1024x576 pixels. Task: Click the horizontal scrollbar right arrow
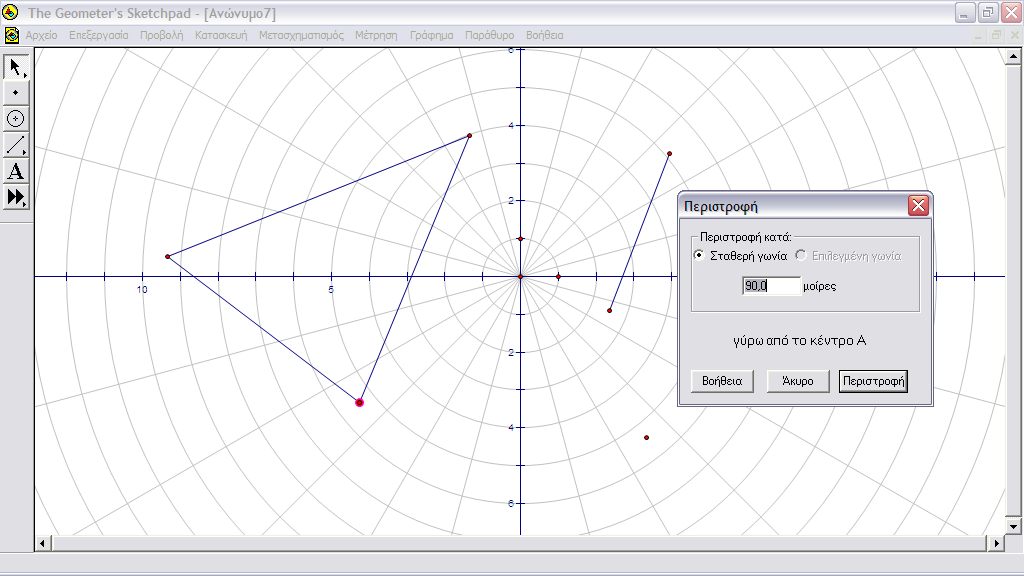[x=997, y=543]
